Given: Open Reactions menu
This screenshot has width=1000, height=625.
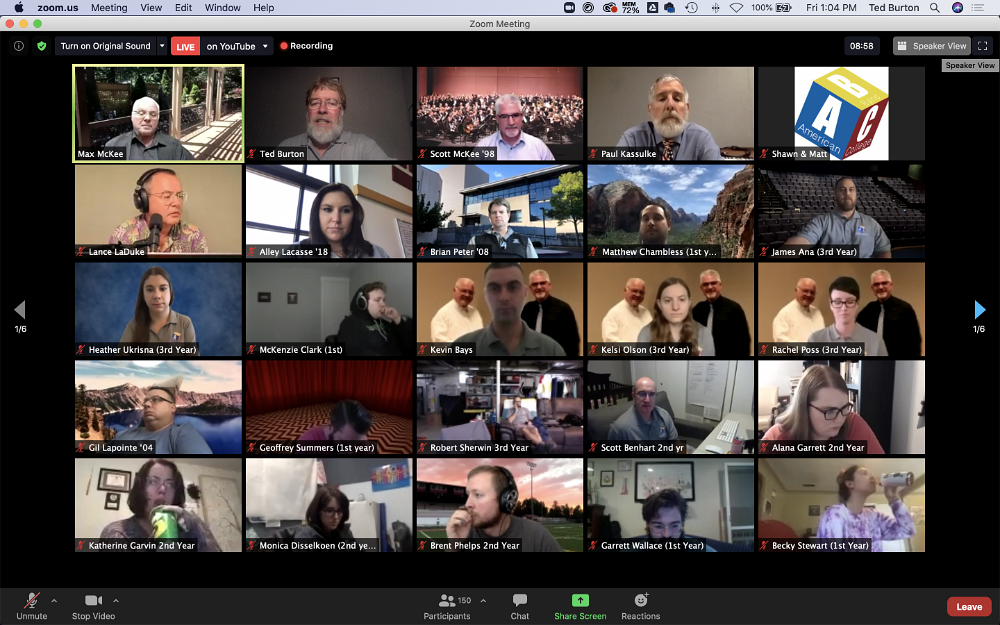Looking at the screenshot, I should pyautogui.click(x=641, y=606).
